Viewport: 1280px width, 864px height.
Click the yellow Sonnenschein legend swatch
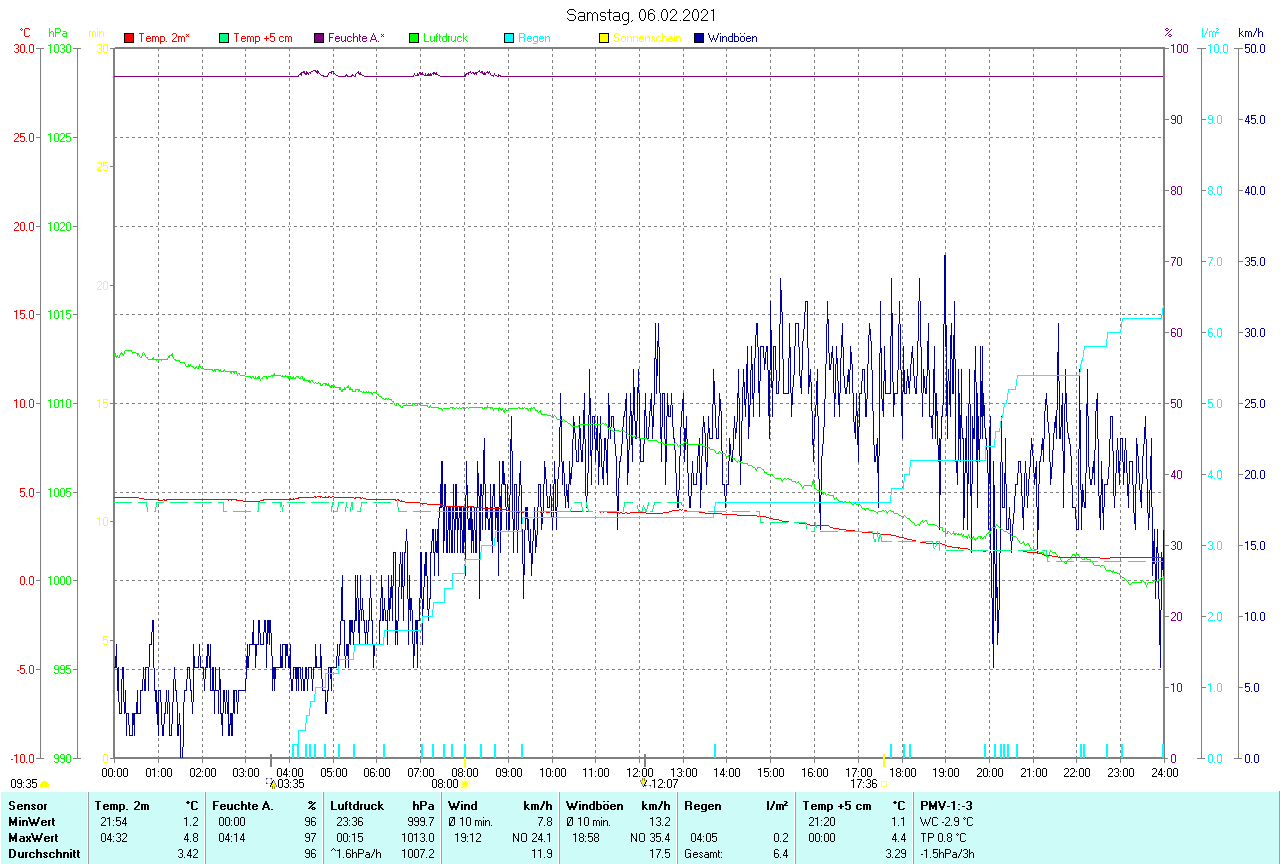pyautogui.click(x=604, y=38)
